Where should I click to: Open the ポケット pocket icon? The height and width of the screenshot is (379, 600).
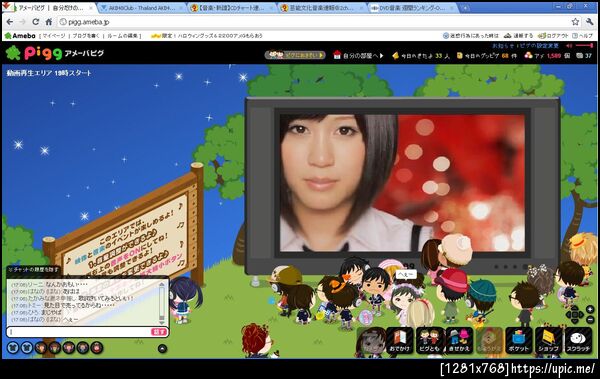pyautogui.click(x=518, y=340)
